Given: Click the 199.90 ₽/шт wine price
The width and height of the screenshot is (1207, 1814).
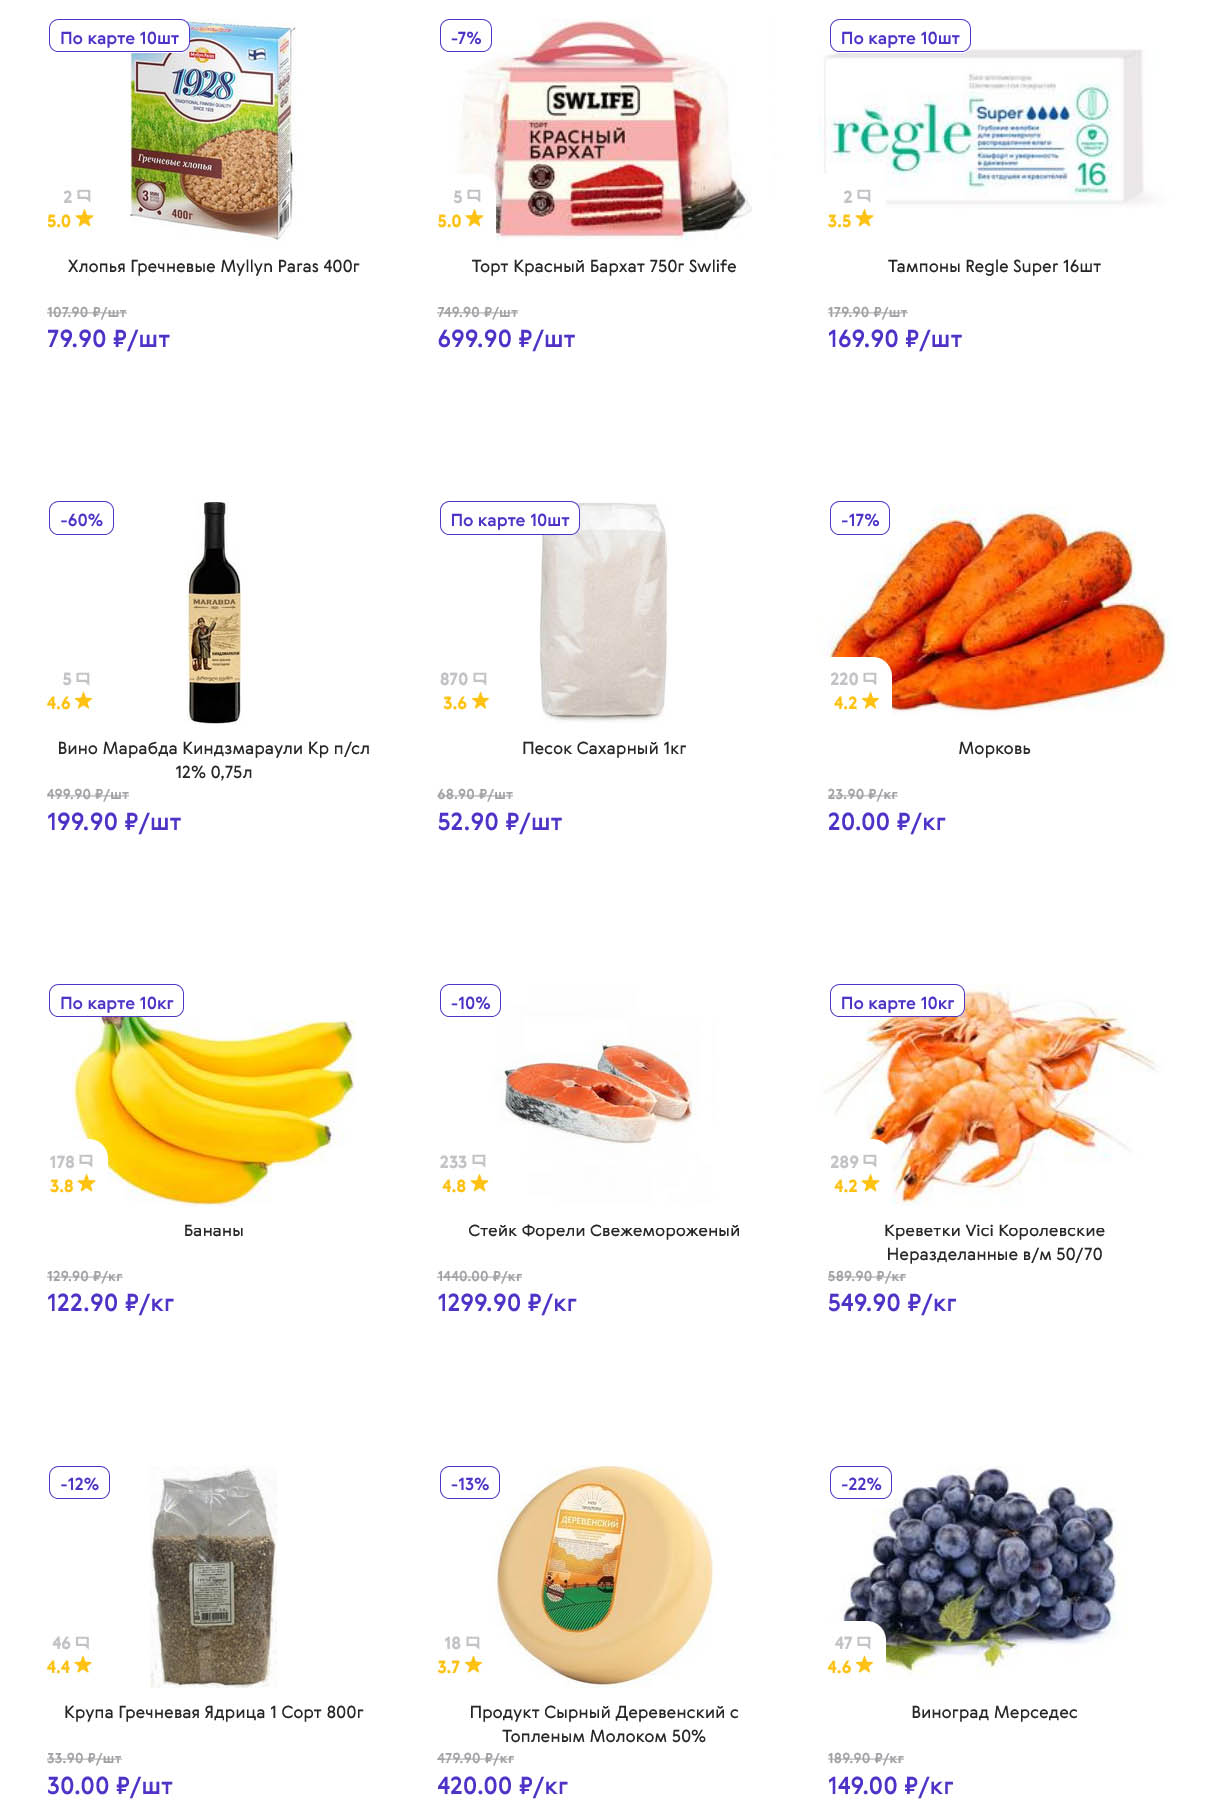Looking at the screenshot, I should 114,822.
